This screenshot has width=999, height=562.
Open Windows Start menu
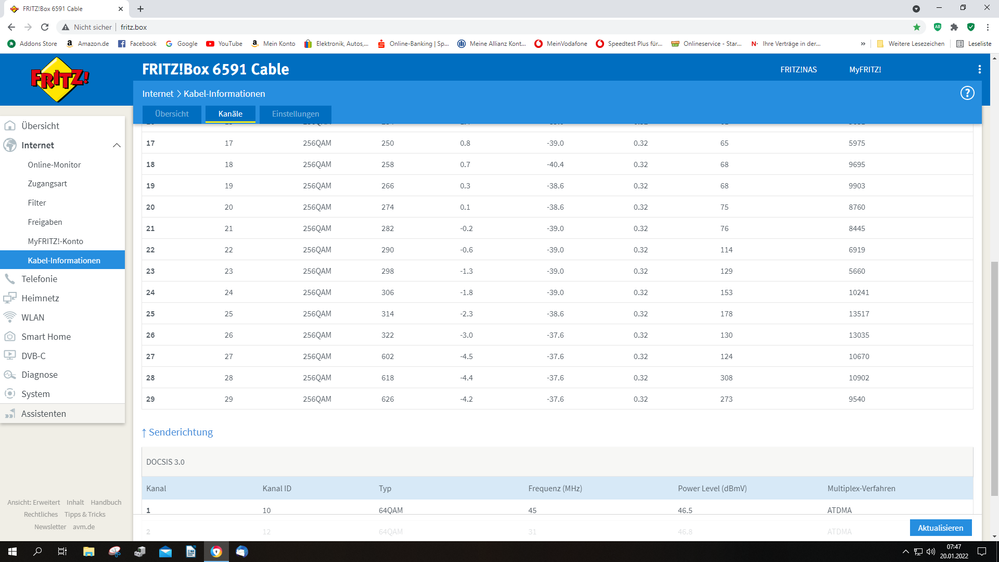click(x=12, y=552)
